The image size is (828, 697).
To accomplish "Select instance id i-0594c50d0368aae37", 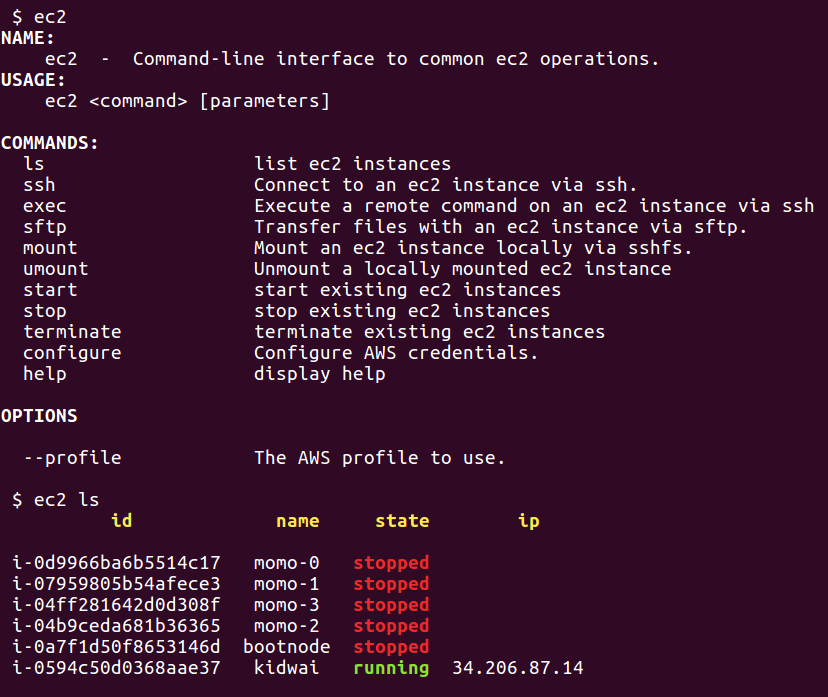I will tap(116, 668).
